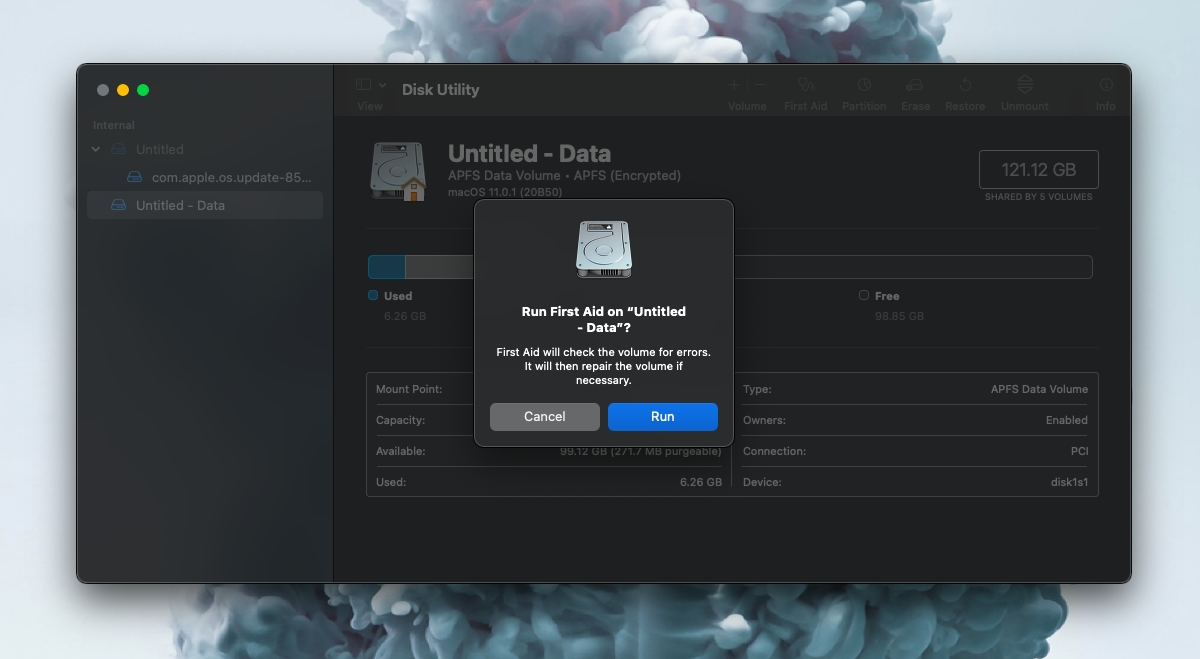Click the Erase toolbar icon
The height and width of the screenshot is (659, 1200).
pos(915,86)
